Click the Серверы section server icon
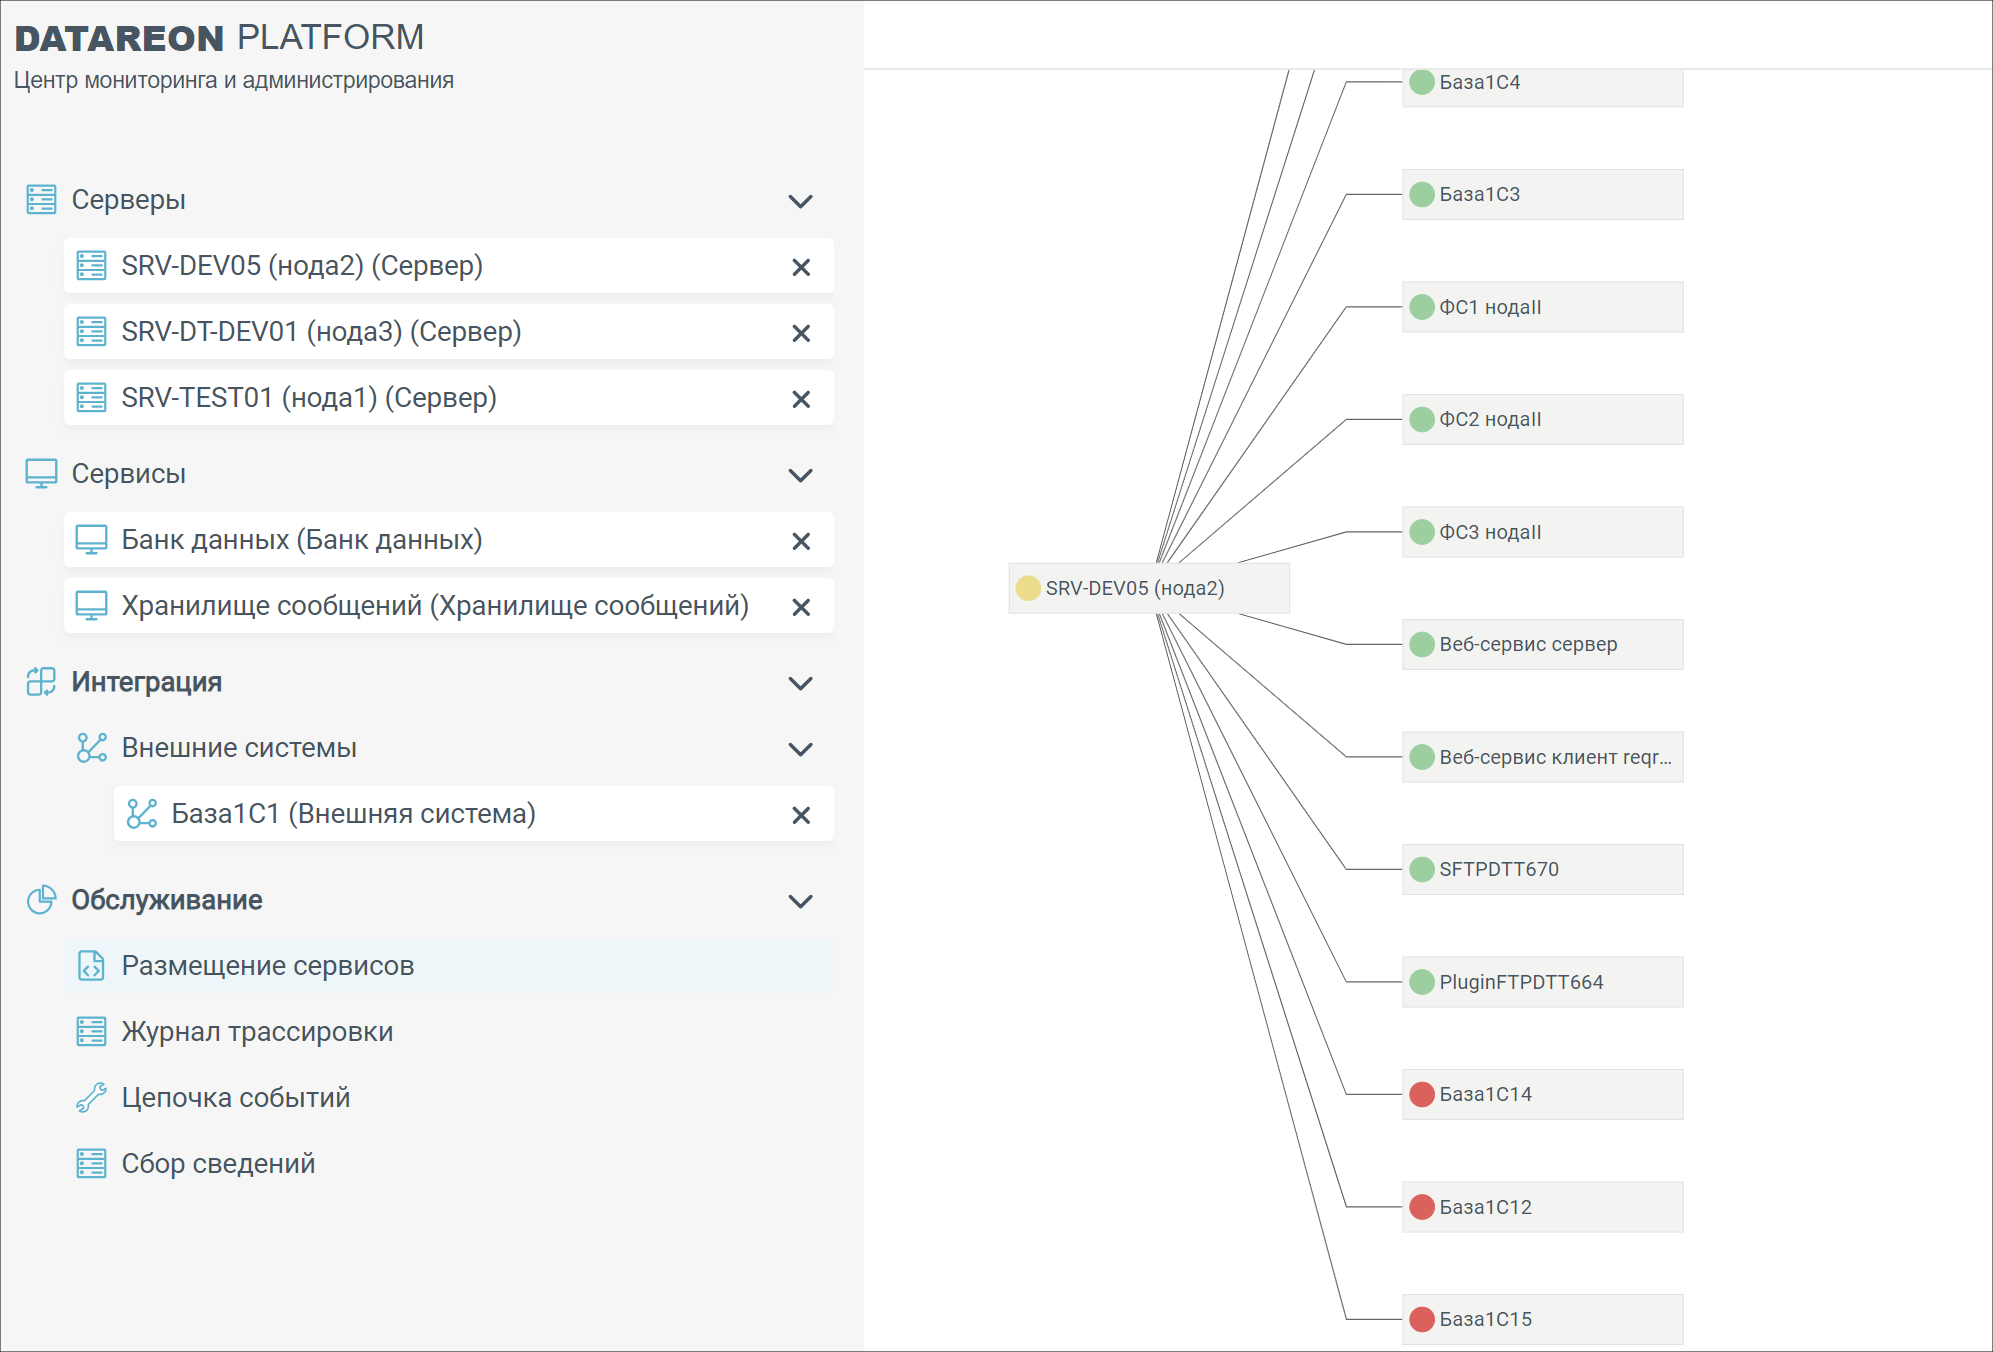This screenshot has width=1993, height=1352. click(41, 199)
